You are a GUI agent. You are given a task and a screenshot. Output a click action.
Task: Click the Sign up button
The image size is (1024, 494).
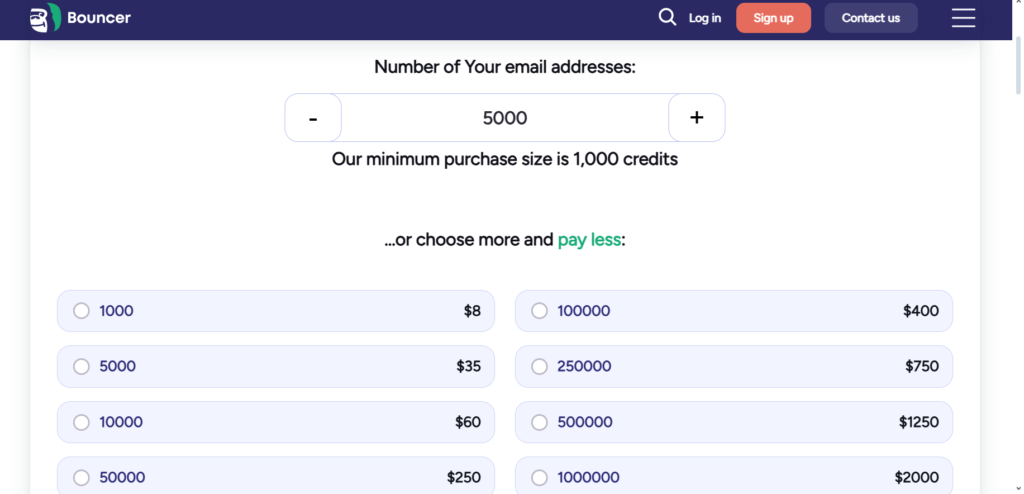773,18
